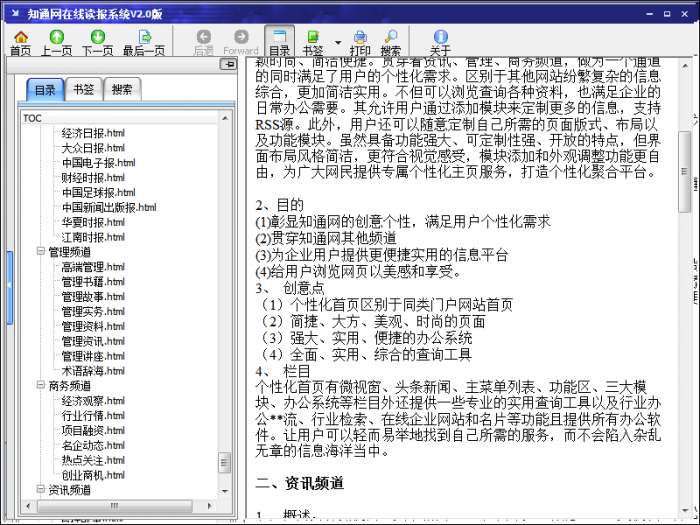Switch to the 目录 panel tab
Screen dimensions: 700x525
[45, 90]
